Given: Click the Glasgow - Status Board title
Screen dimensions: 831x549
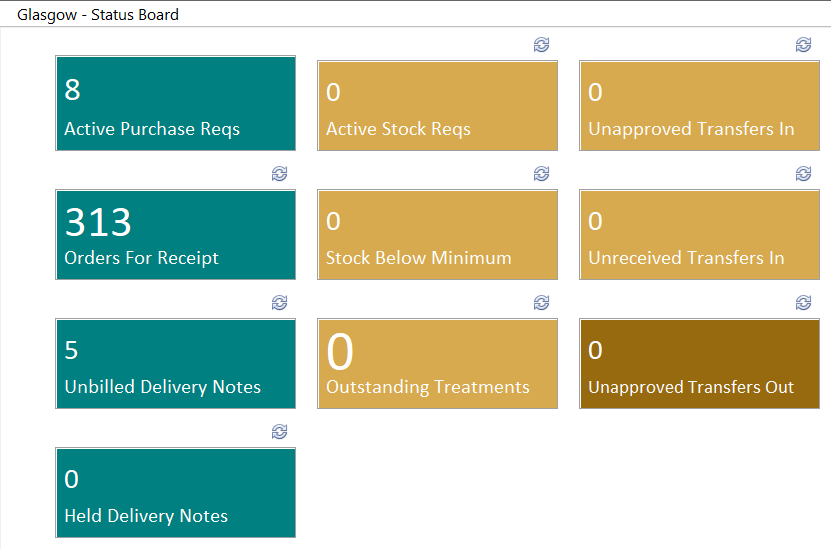Looking at the screenshot, I should (x=98, y=15).
